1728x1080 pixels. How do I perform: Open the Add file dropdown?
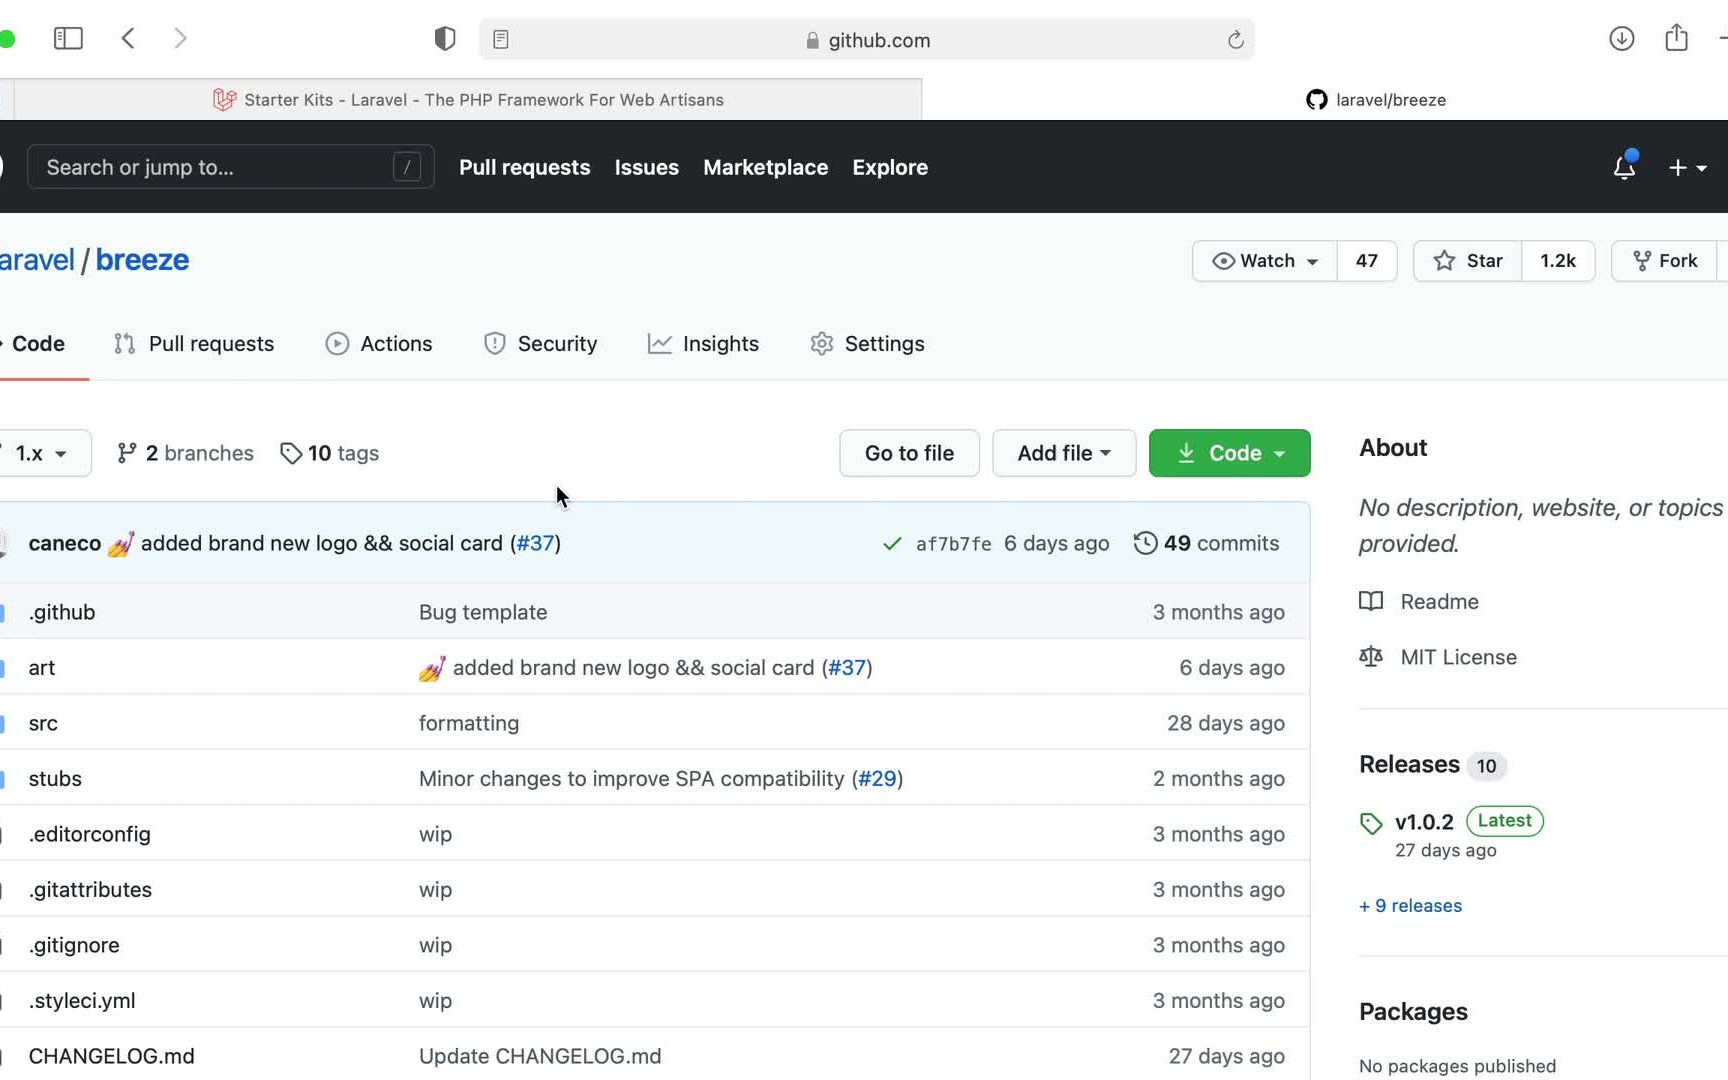click(x=1064, y=453)
